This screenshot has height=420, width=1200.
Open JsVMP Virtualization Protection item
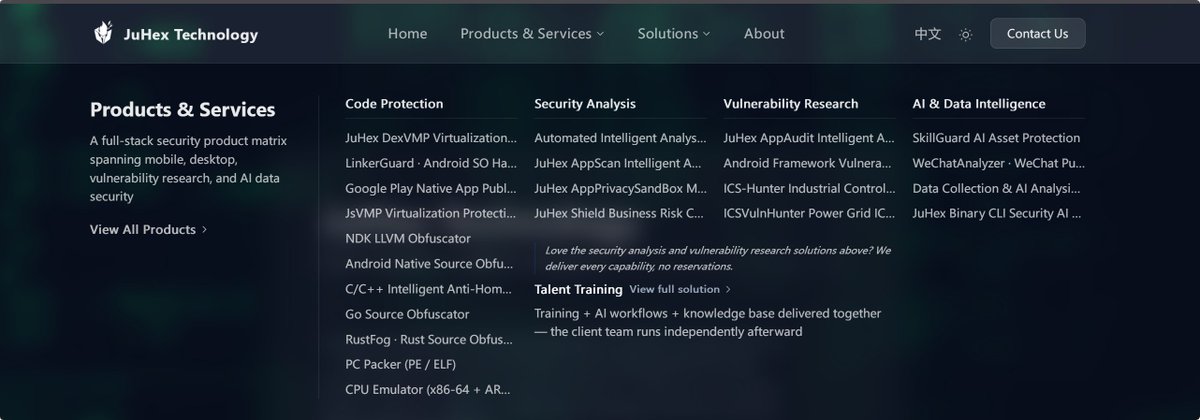click(x=431, y=213)
